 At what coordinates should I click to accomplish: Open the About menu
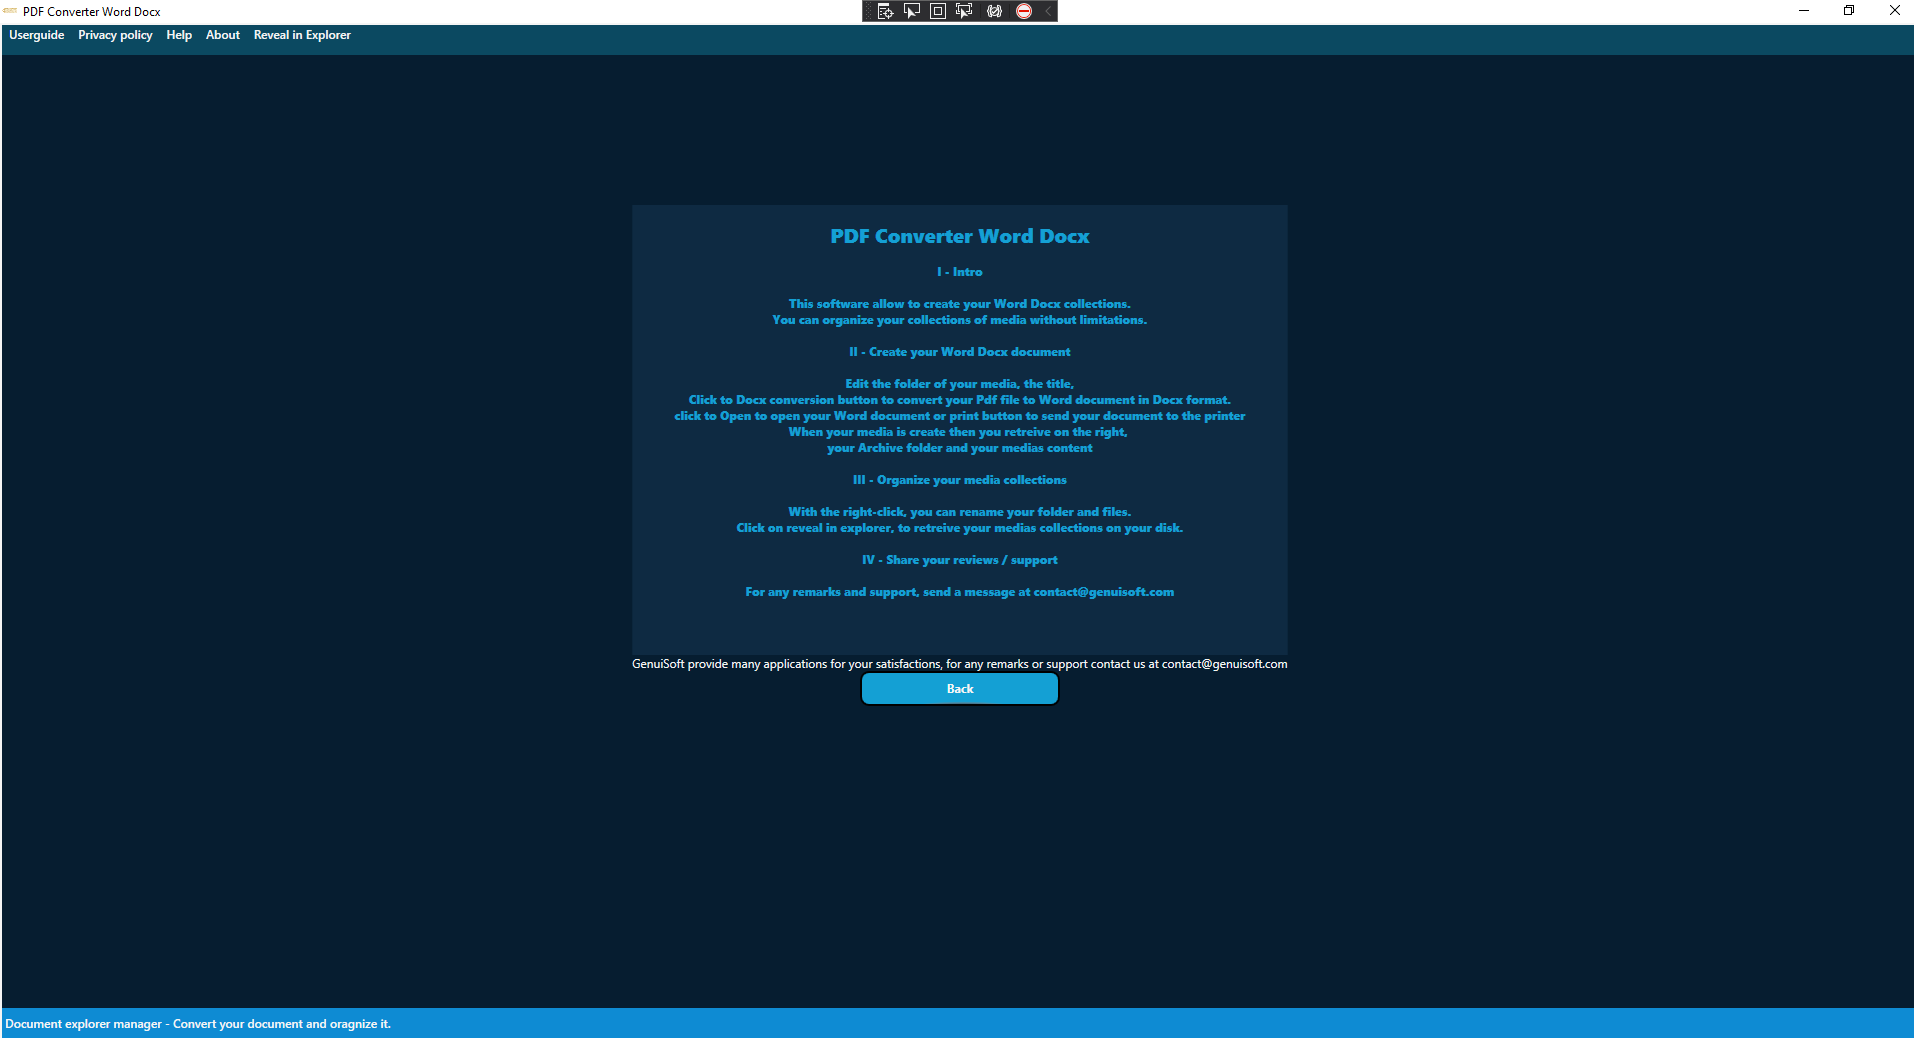(223, 35)
